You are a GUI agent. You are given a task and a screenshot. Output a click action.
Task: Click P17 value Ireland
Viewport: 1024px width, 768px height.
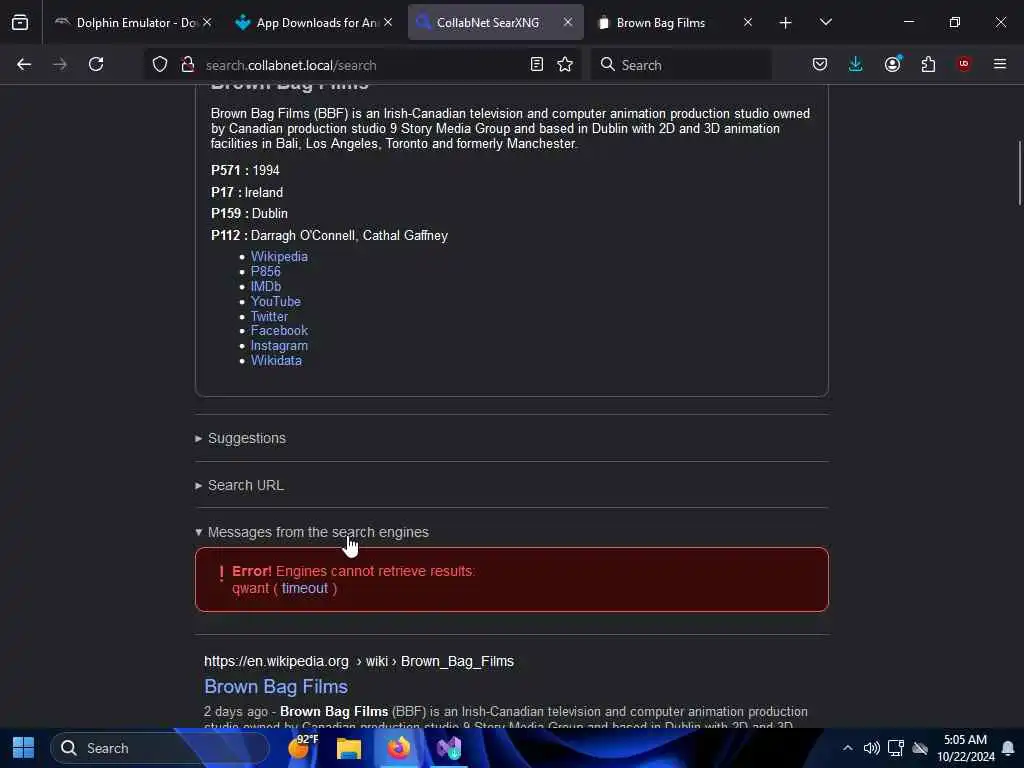click(x=264, y=193)
